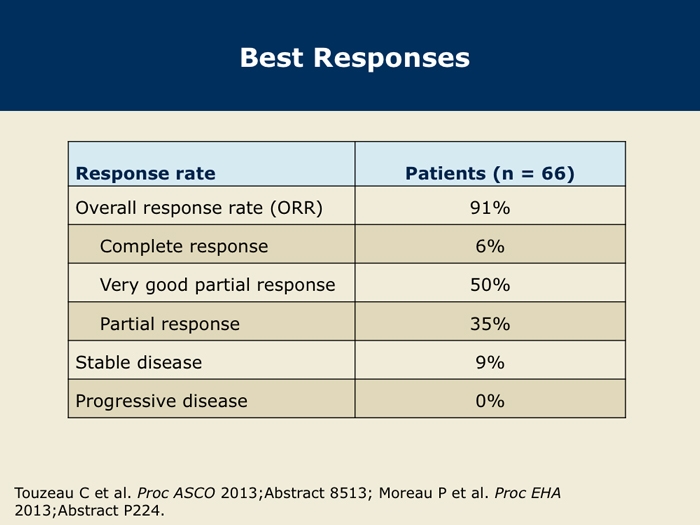Select the 9% value cell
The height and width of the screenshot is (525, 700).
pos(490,362)
